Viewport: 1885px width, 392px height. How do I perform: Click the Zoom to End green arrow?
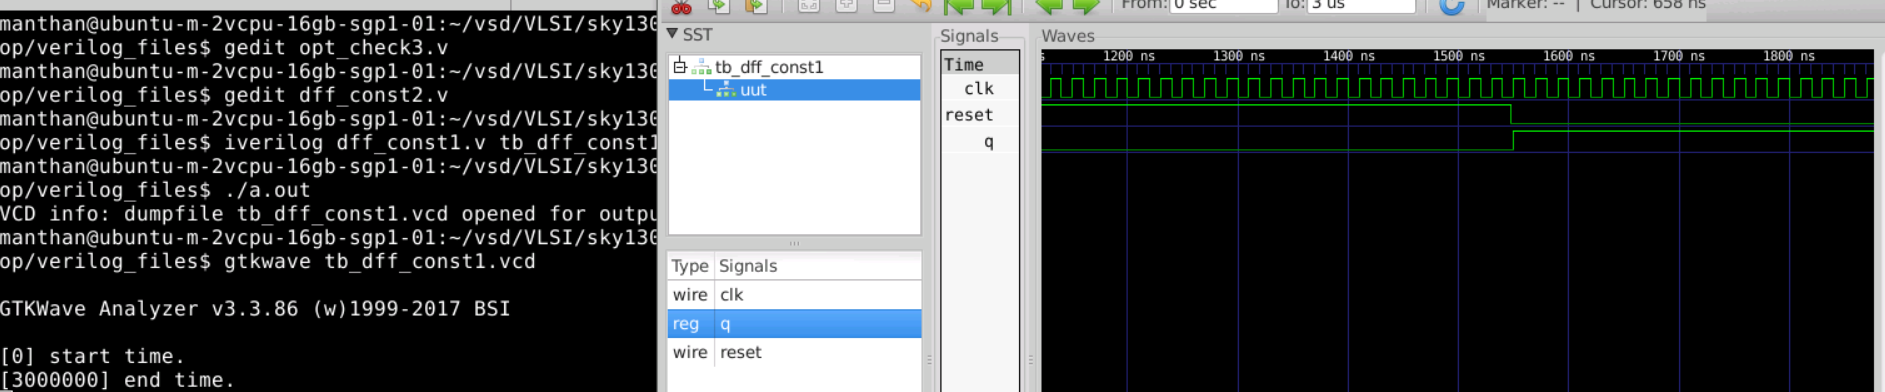tap(996, 6)
